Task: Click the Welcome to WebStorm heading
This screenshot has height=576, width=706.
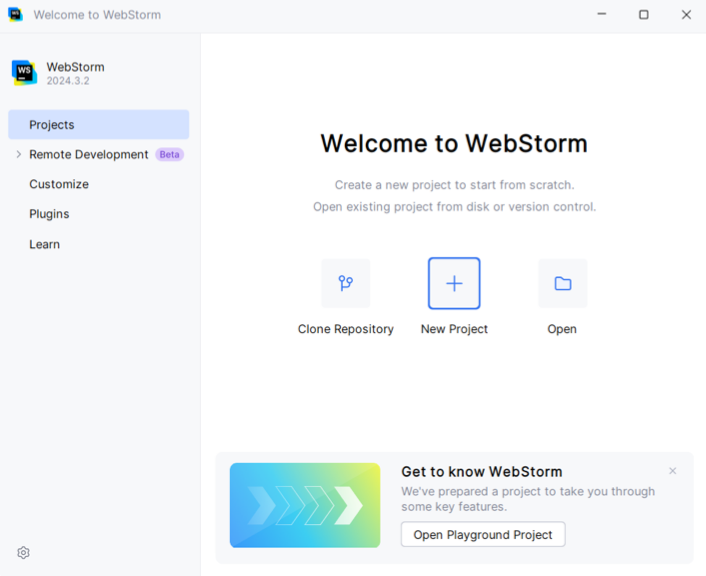Action: pyautogui.click(x=454, y=144)
